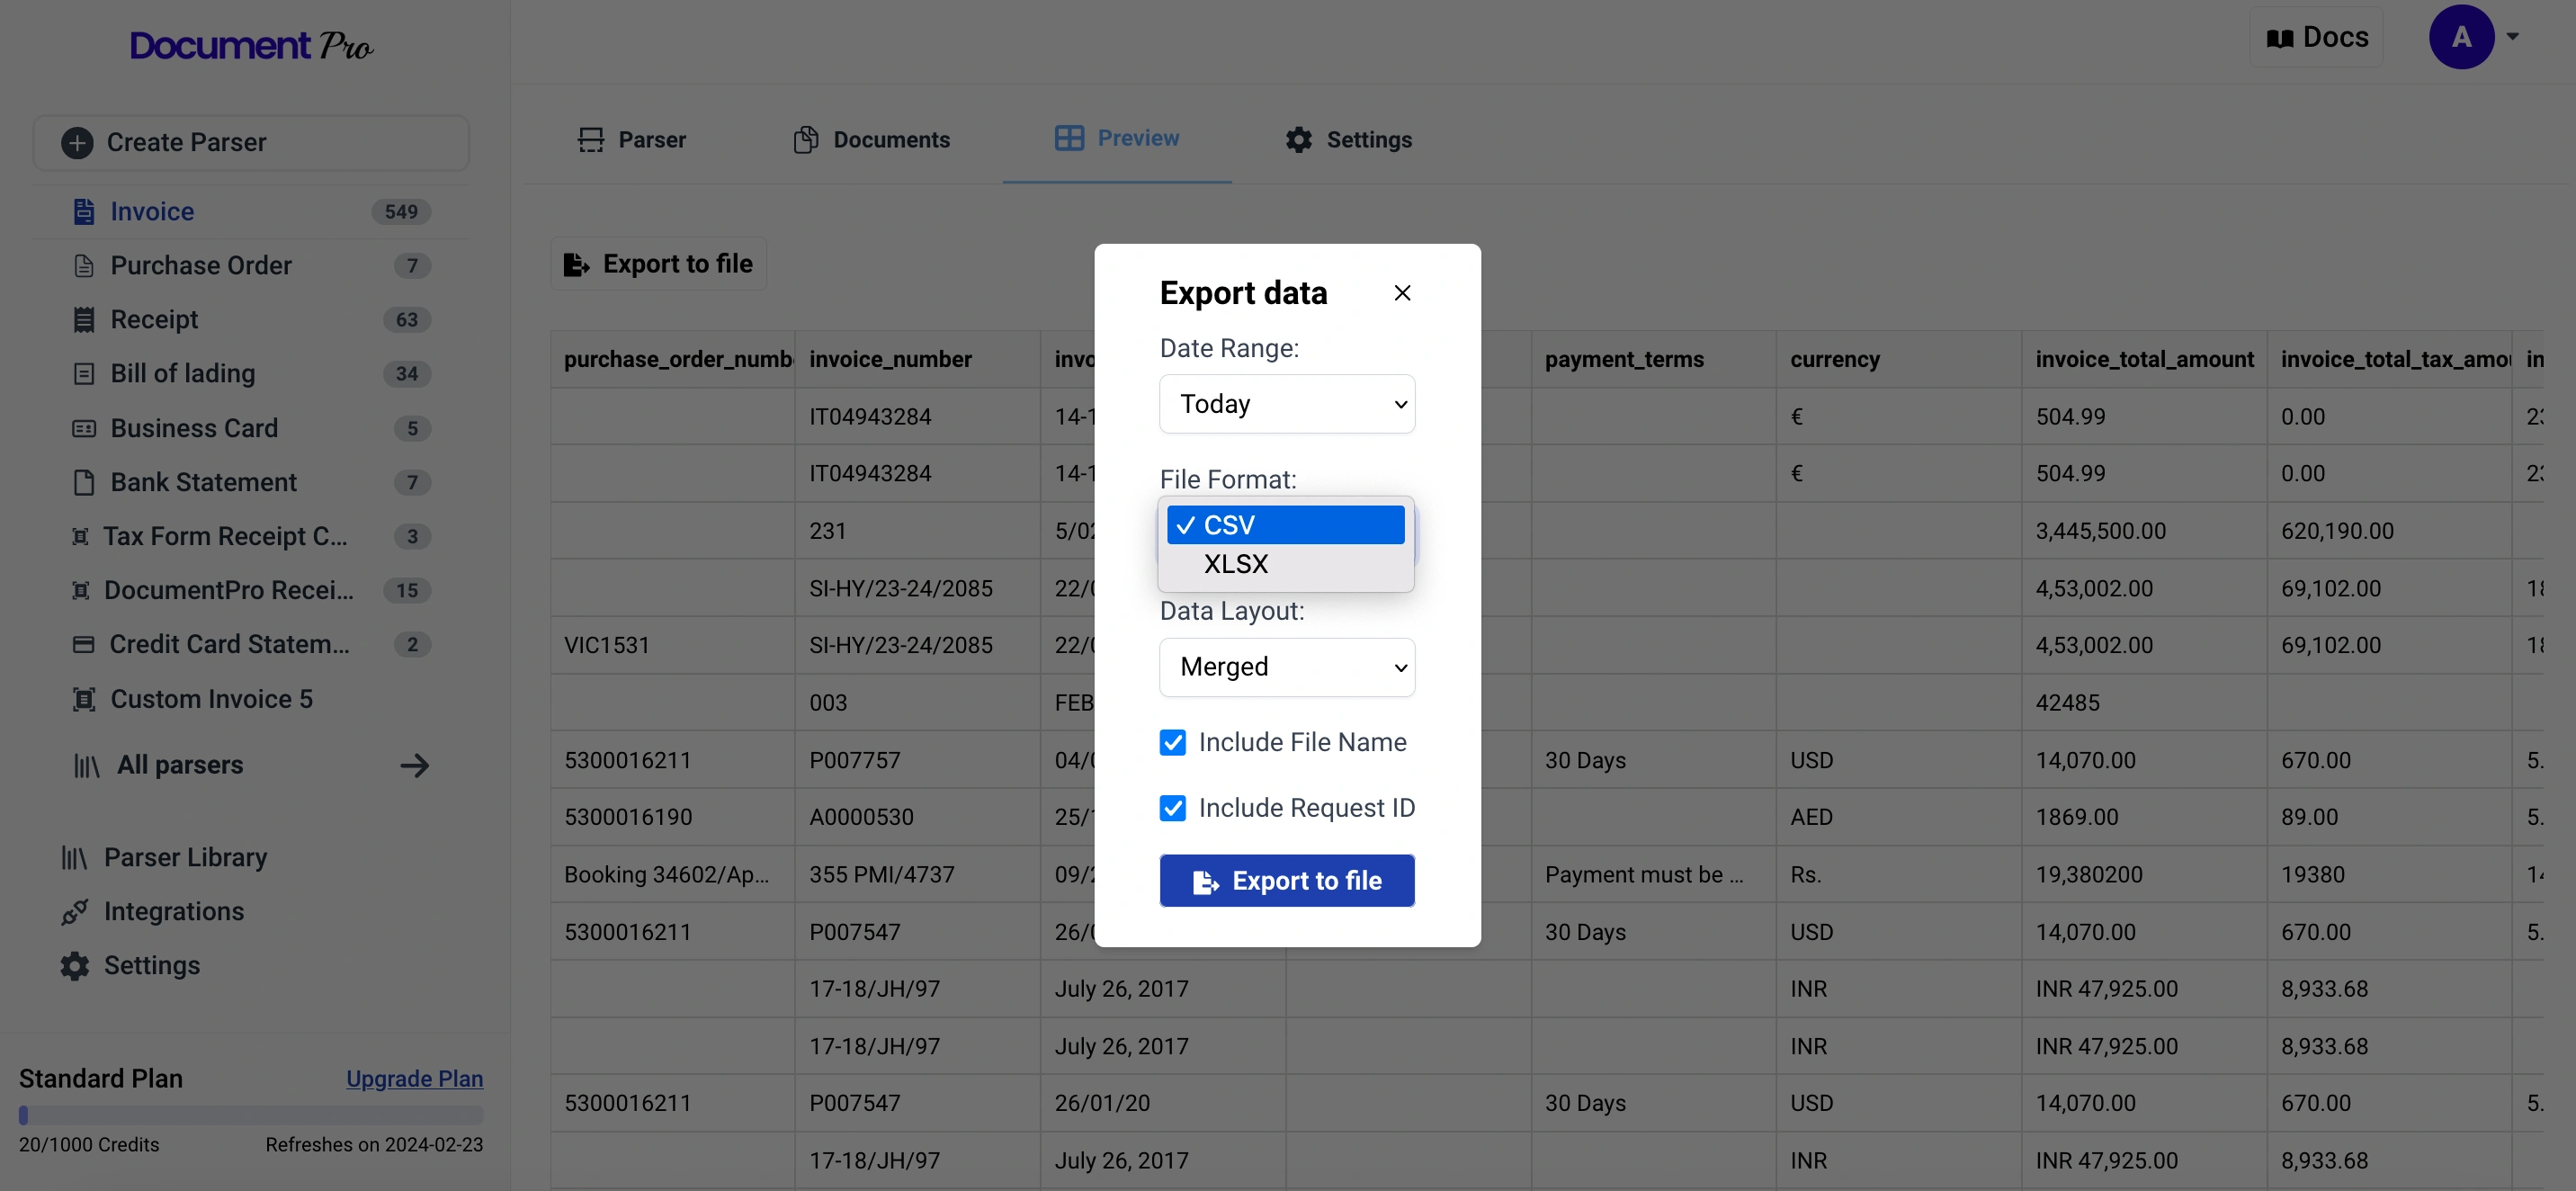Viewport: 2576px width, 1191px height.
Task: Select the CSV option in File Format
Action: tap(1285, 525)
